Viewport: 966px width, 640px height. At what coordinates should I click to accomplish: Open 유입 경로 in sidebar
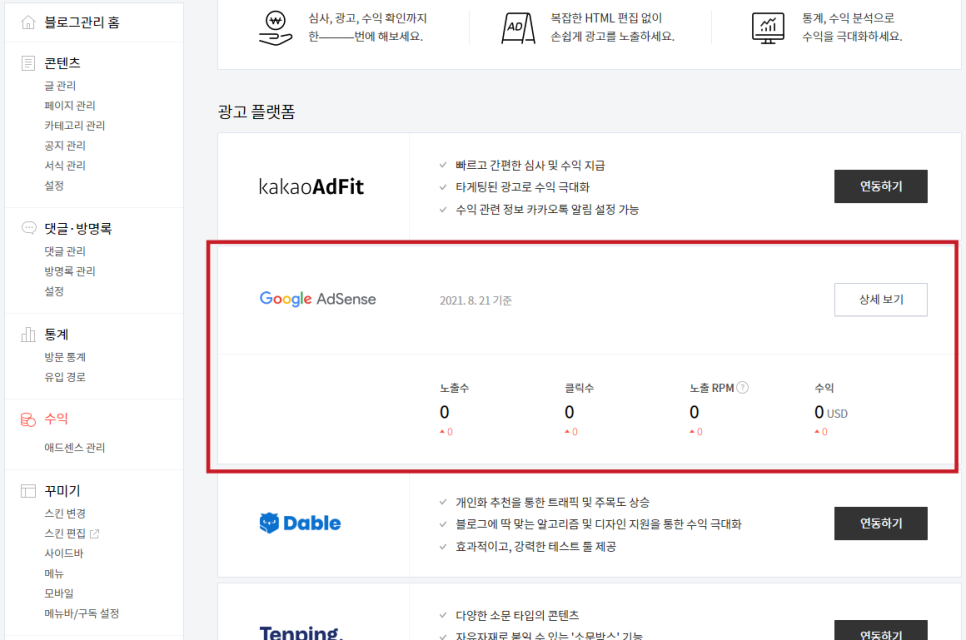click(x=65, y=377)
